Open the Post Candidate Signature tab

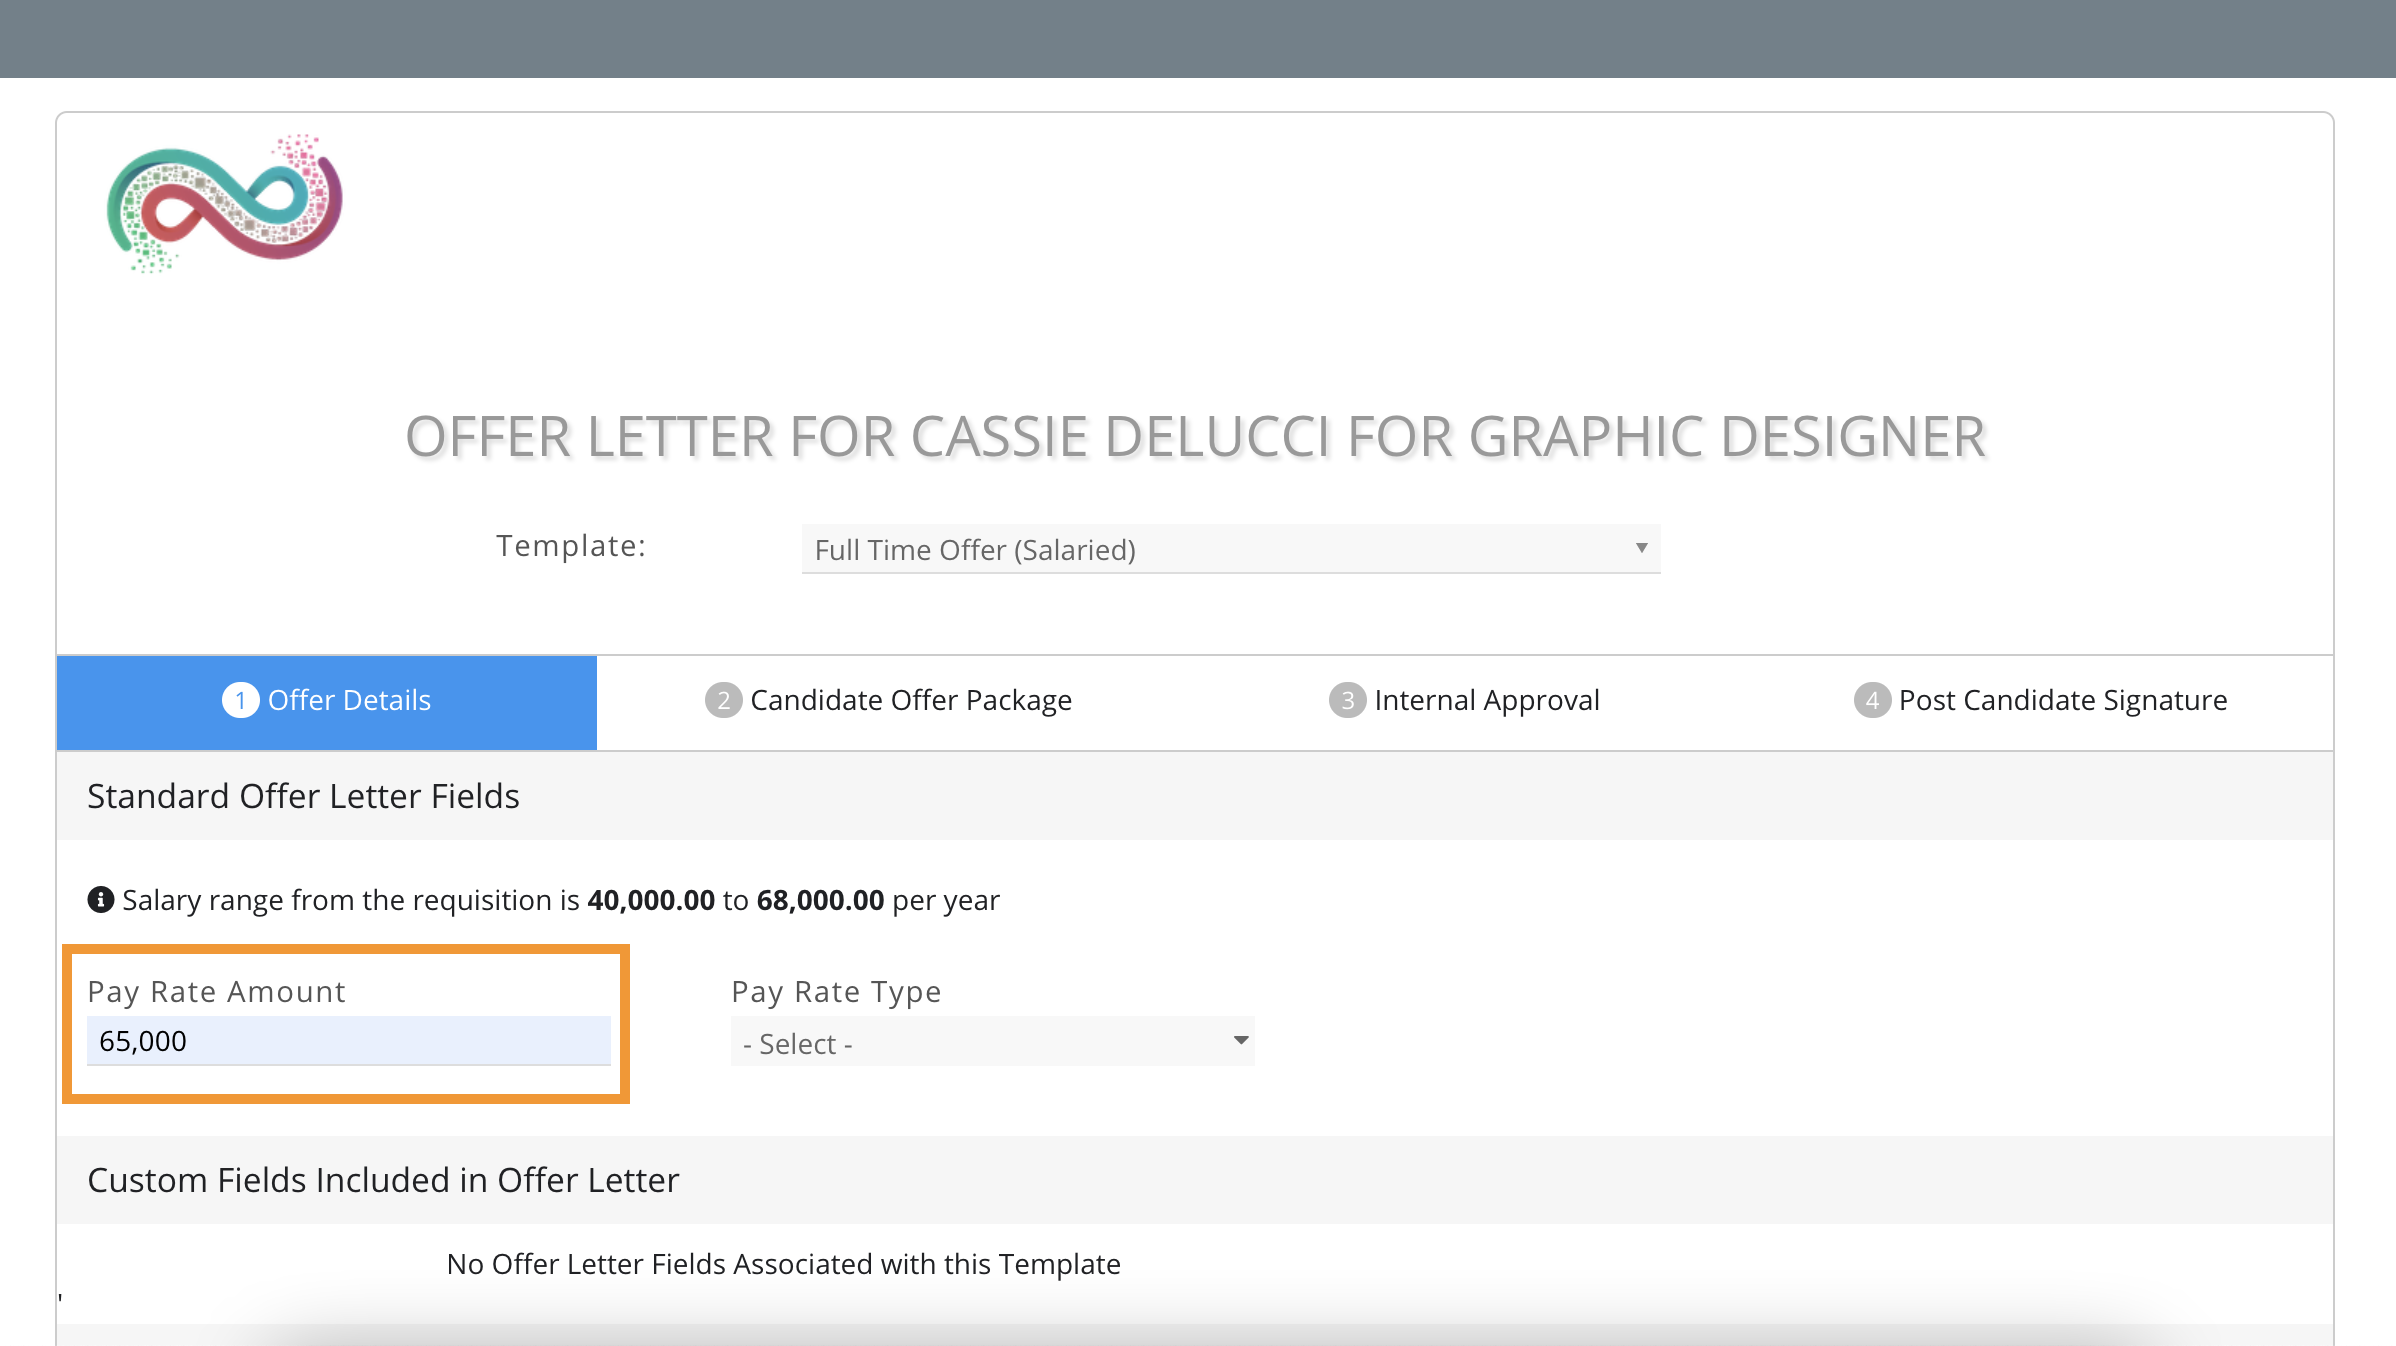coord(2040,701)
